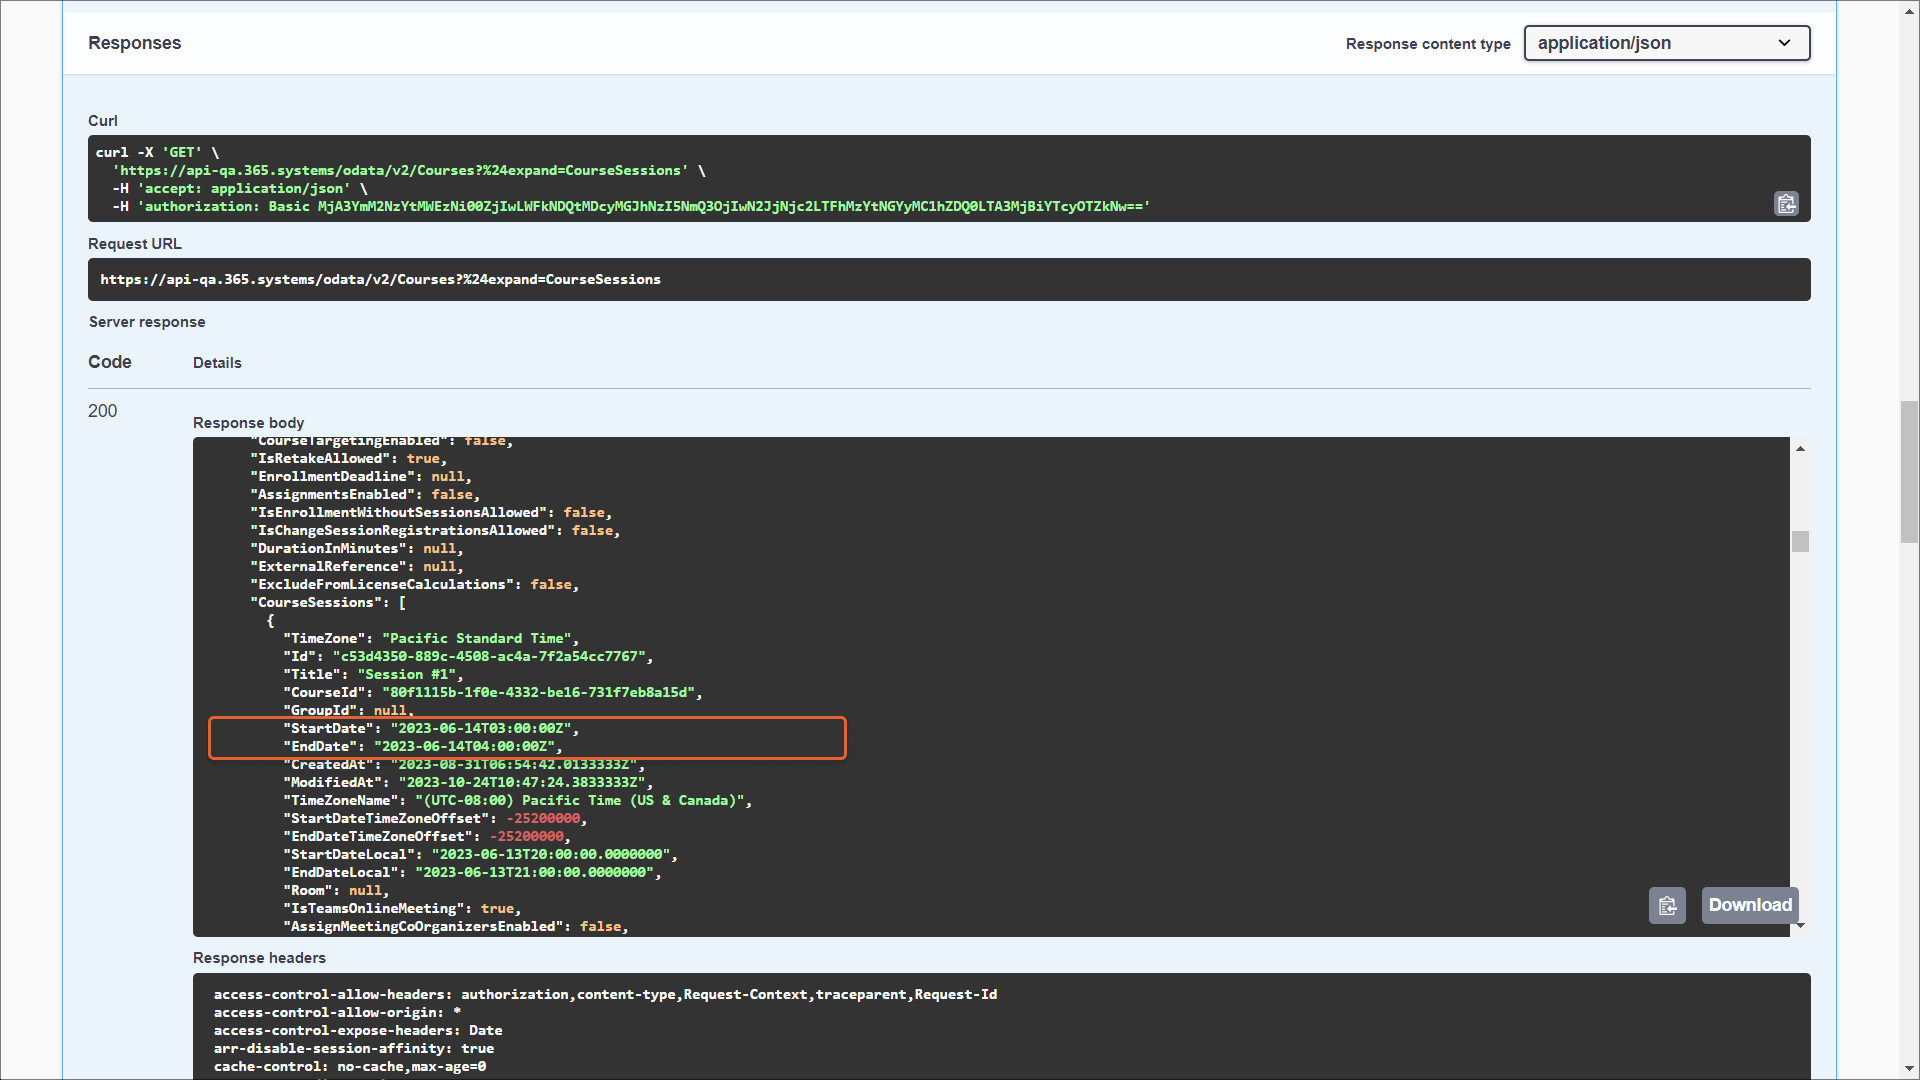
Task: Click the Request URL text box
Action: [948, 280]
